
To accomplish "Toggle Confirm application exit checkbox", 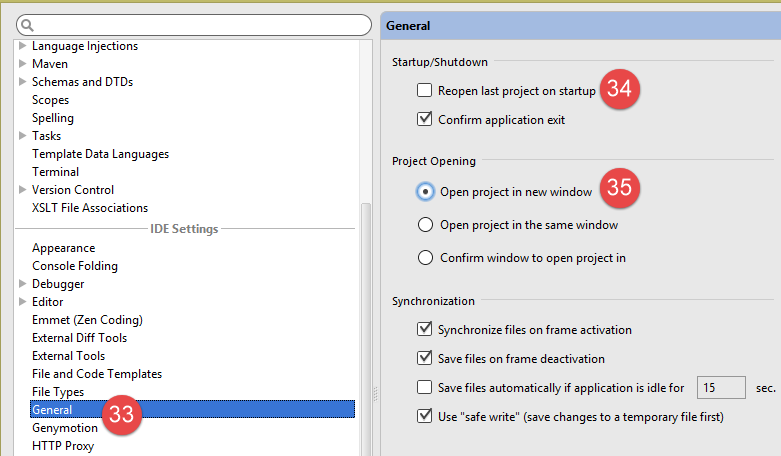I will [x=426, y=120].
